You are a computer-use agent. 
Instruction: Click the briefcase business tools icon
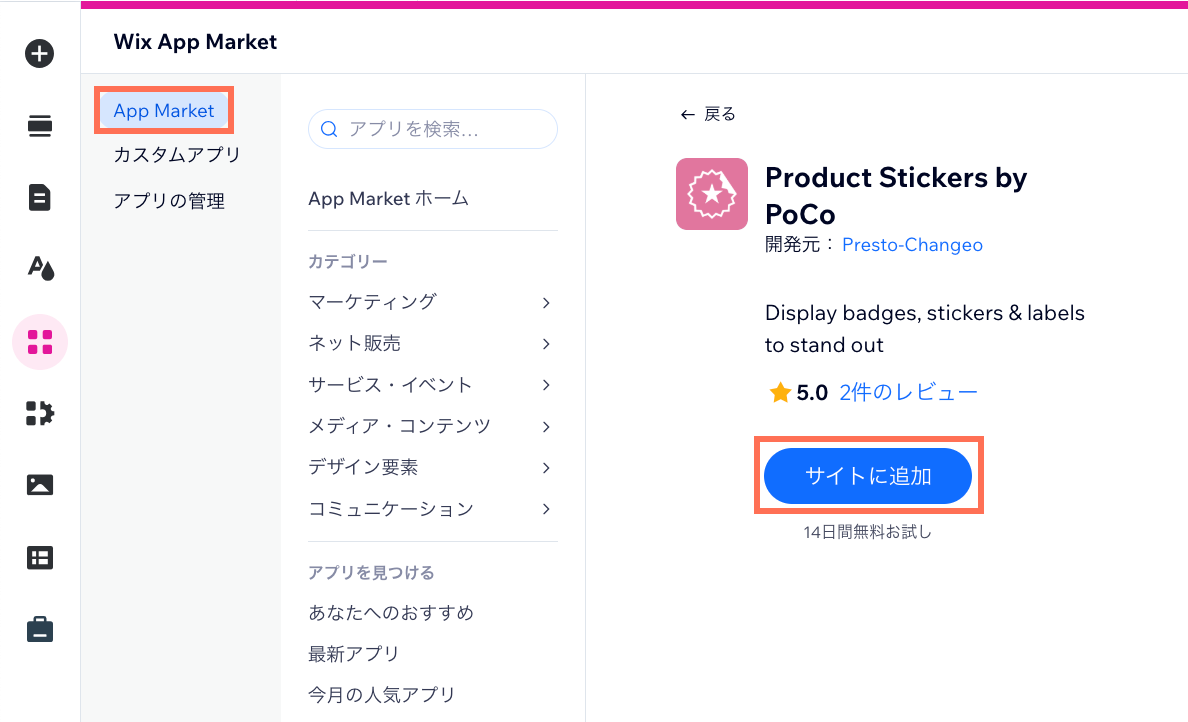click(x=39, y=629)
